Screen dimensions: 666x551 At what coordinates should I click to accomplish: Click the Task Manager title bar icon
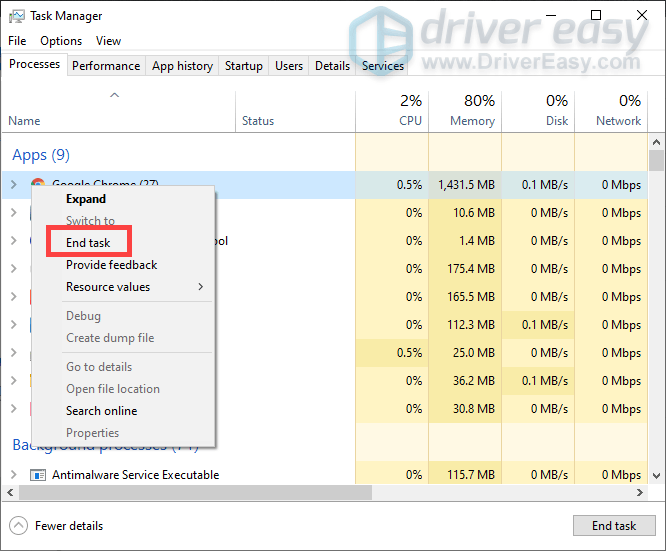[17, 16]
